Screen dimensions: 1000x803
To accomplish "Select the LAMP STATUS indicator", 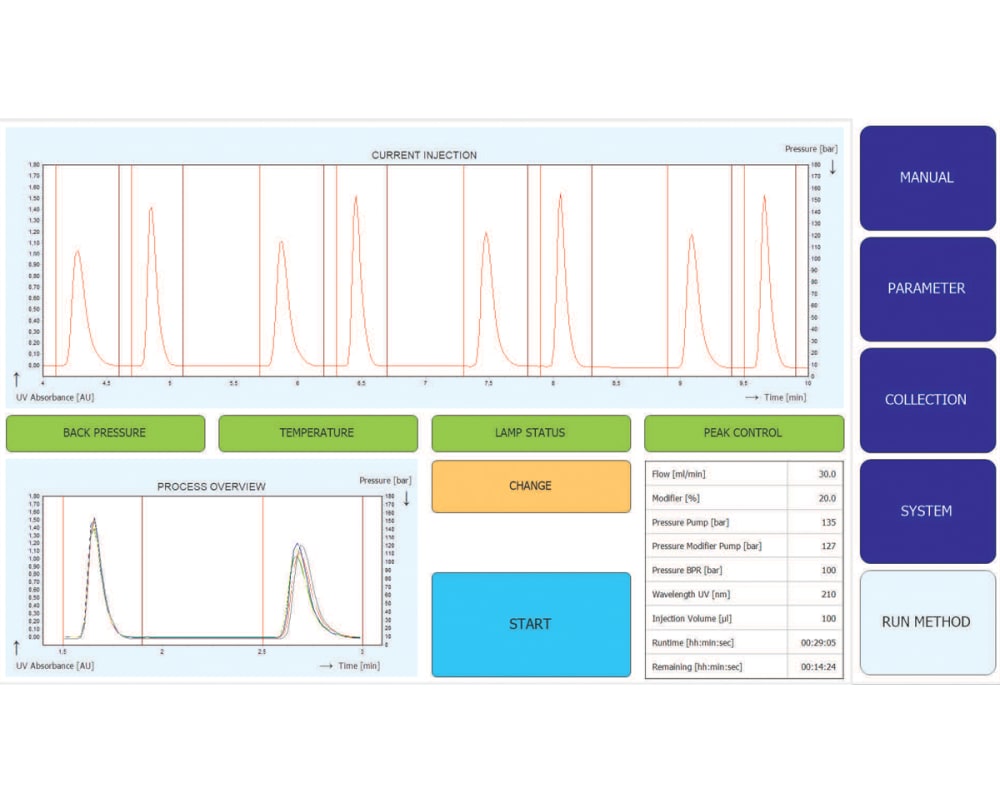I will (x=531, y=433).
